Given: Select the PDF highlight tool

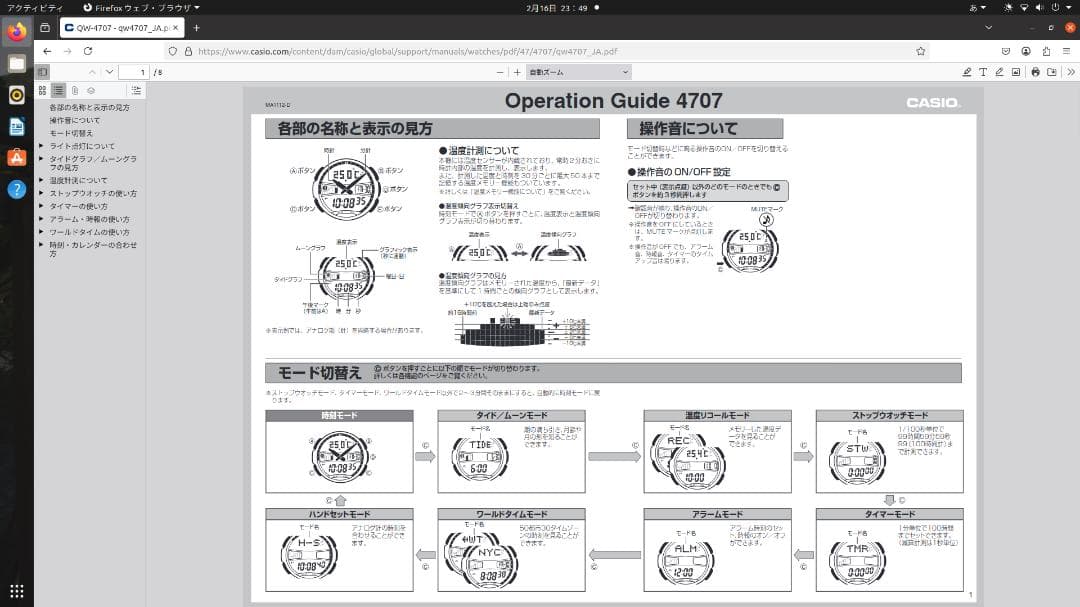Looking at the screenshot, I should (967, 72).
